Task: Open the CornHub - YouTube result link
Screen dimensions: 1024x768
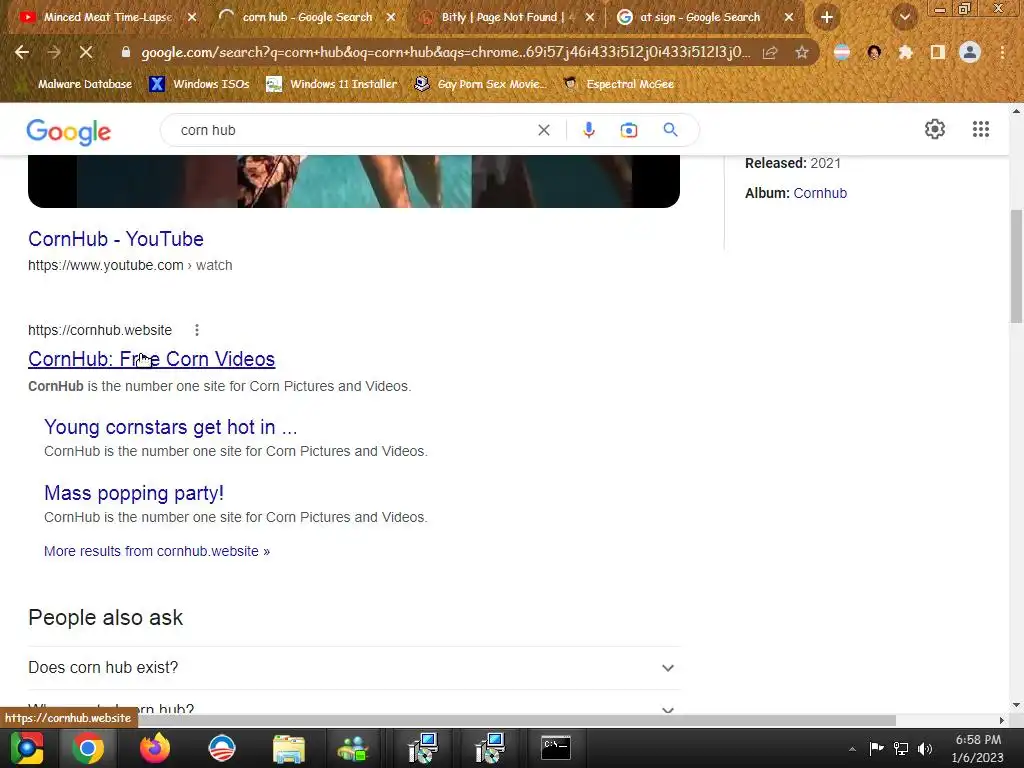Action: (x=116, y=239)
